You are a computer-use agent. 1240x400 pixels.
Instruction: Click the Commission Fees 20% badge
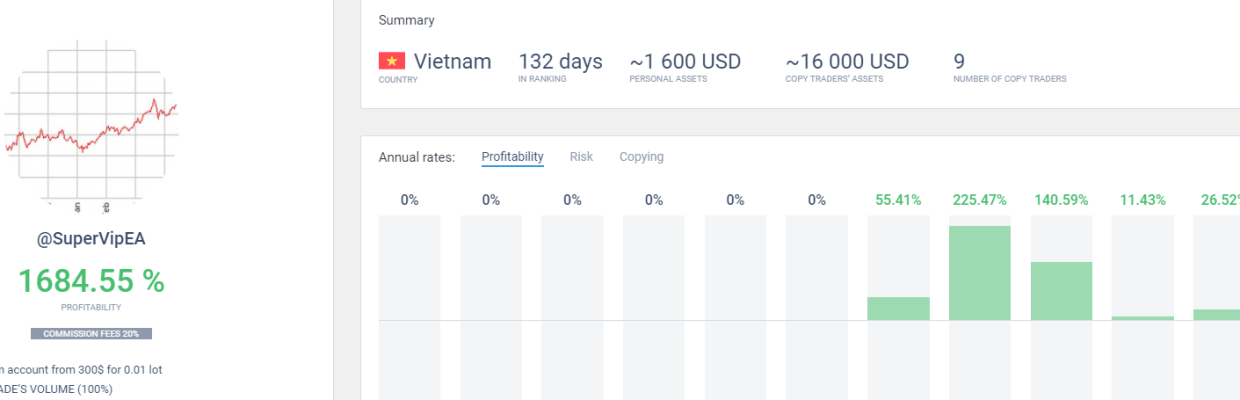pyautogui.click(x=91, y=333)
